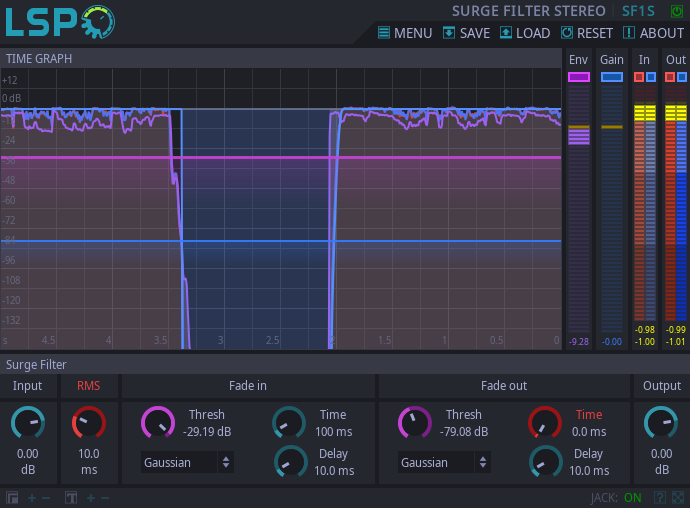The image size is (690, 508).
Task: Click the blue fade-out threshold line on graph
Action: pyautogui.click(x=281, y=241)
